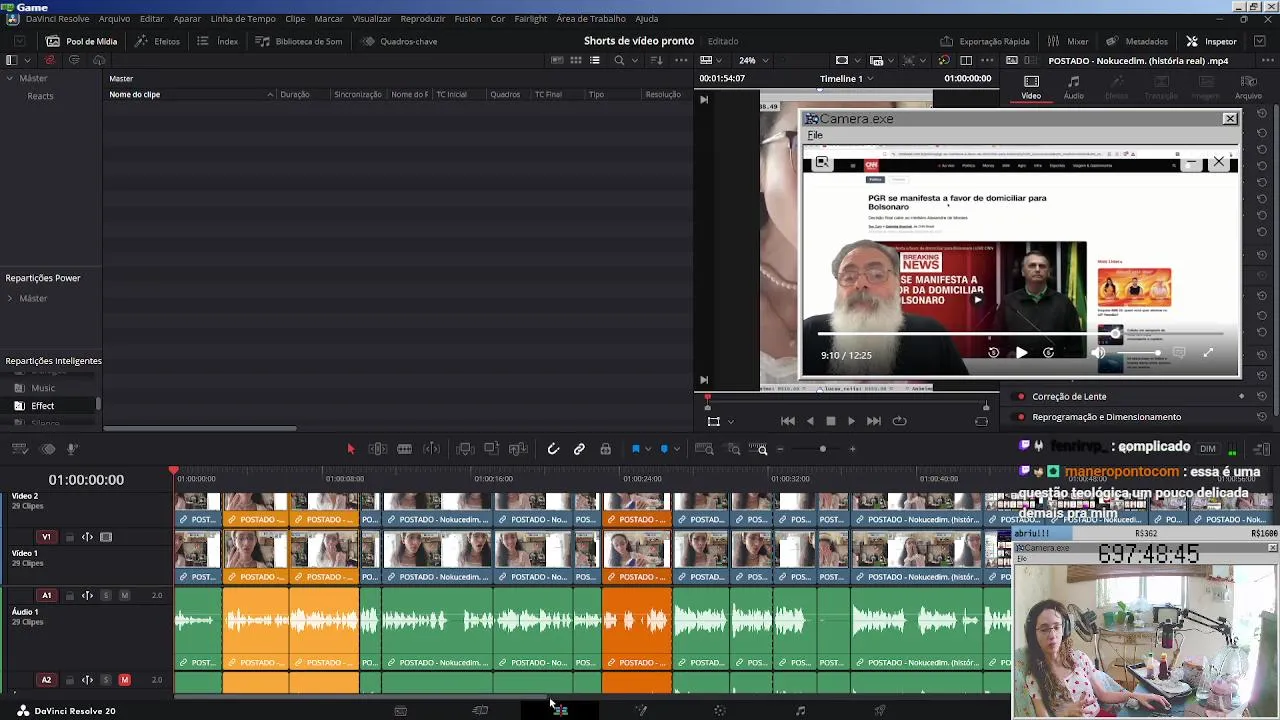Play the timeline in the viewer
Viewport: 1280px width, 720px height.
point(852,421)
